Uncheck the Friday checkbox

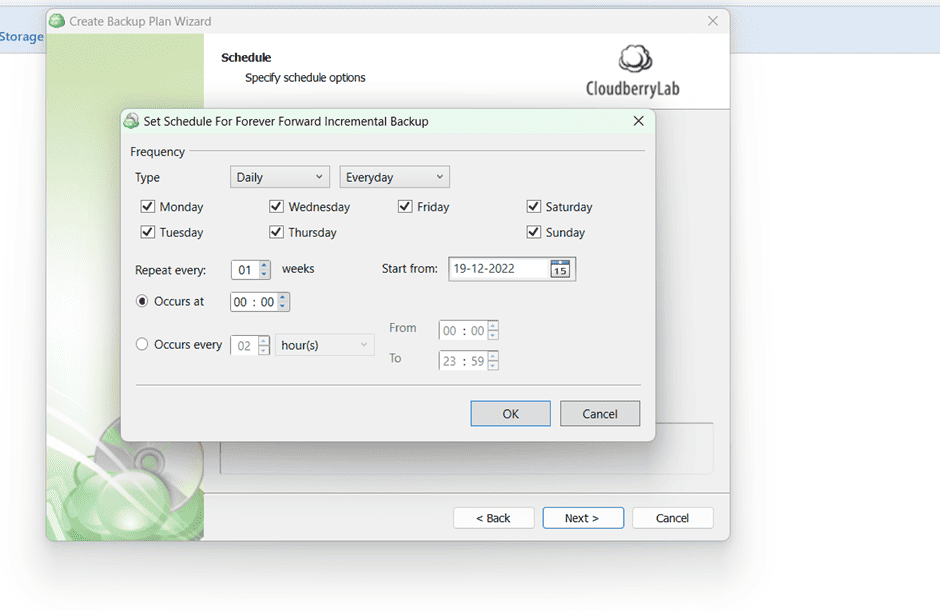[x=405, y=206]
